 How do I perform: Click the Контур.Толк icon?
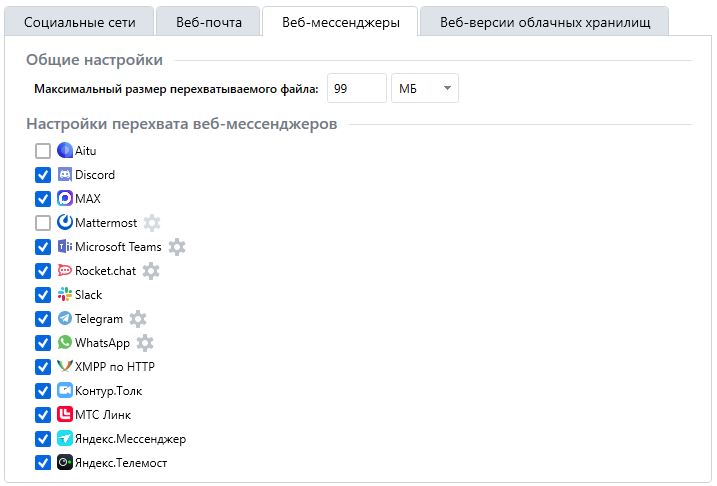(x=64, y=390)
